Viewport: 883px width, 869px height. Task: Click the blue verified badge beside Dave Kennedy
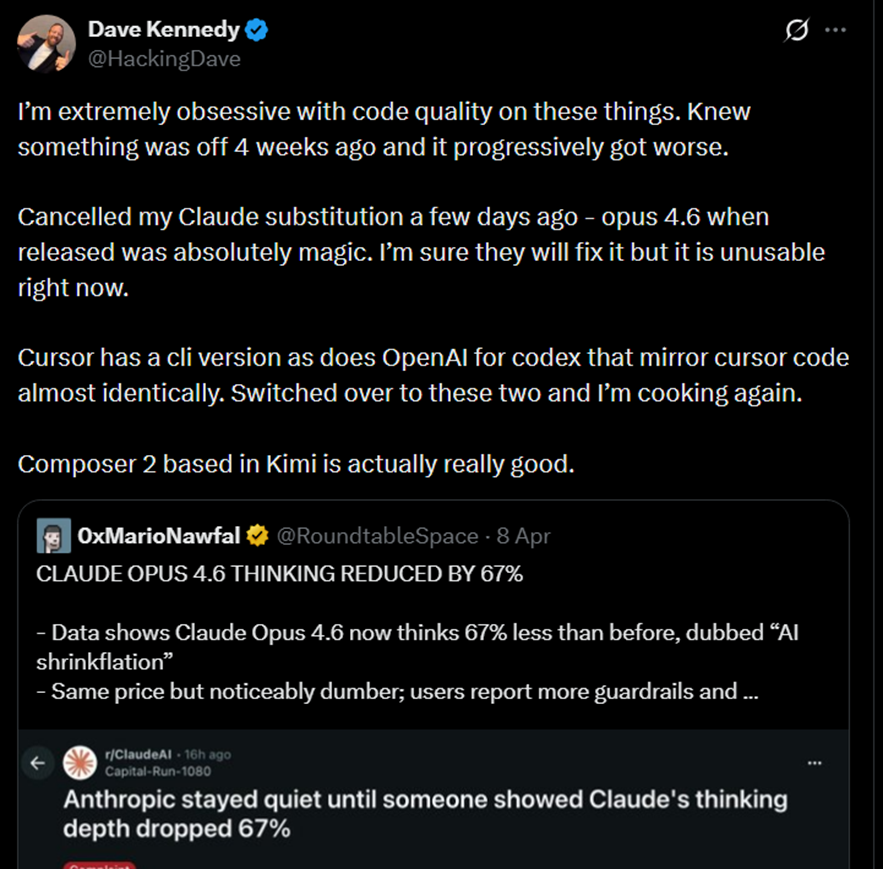pos(257,31)
